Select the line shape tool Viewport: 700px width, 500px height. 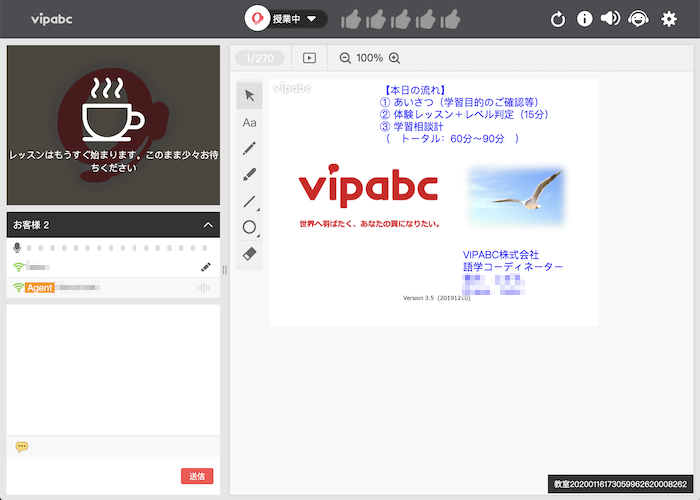(250, 202)
